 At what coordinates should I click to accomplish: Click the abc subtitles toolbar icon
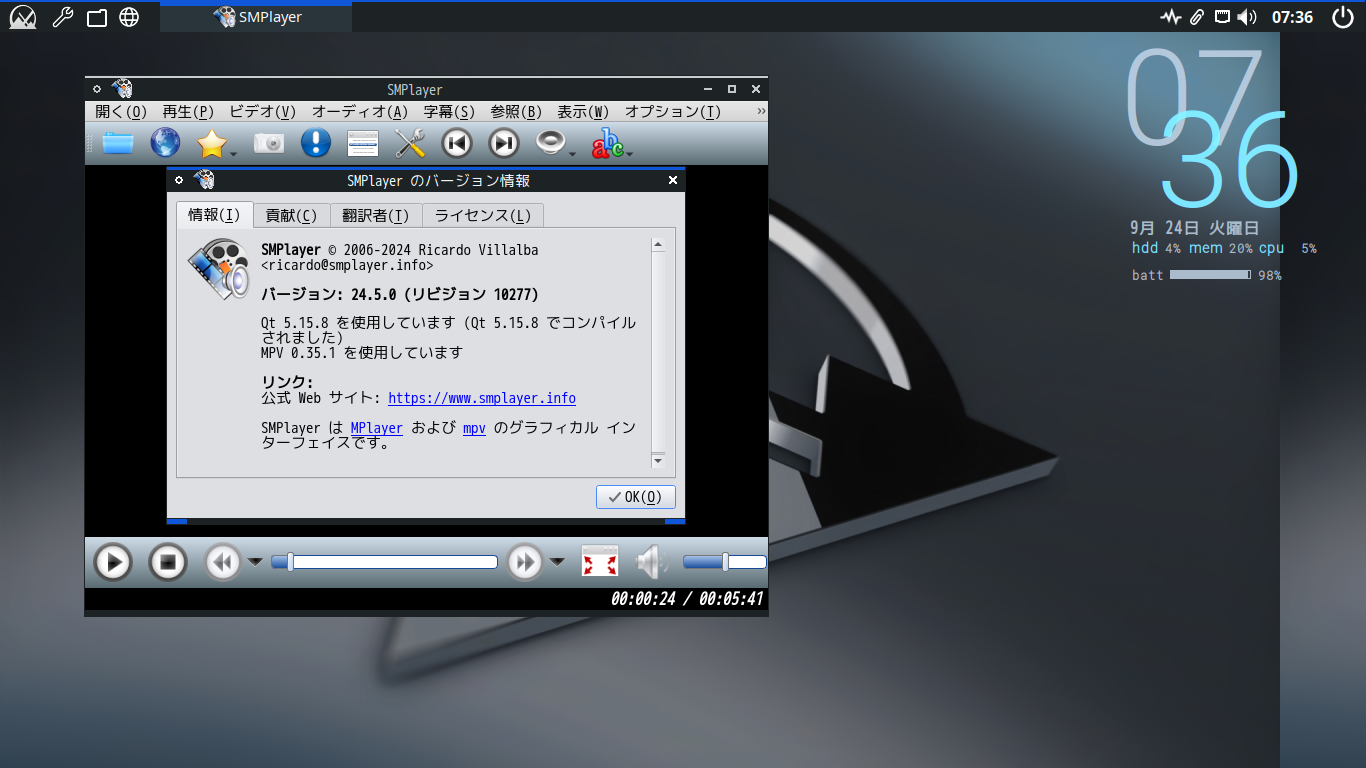click(607, 143)
